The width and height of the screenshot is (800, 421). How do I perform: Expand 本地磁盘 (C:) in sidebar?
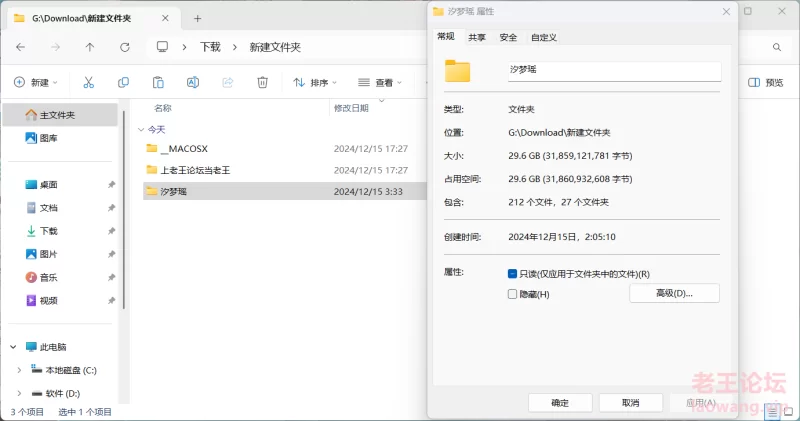click(x=19, y=370)
